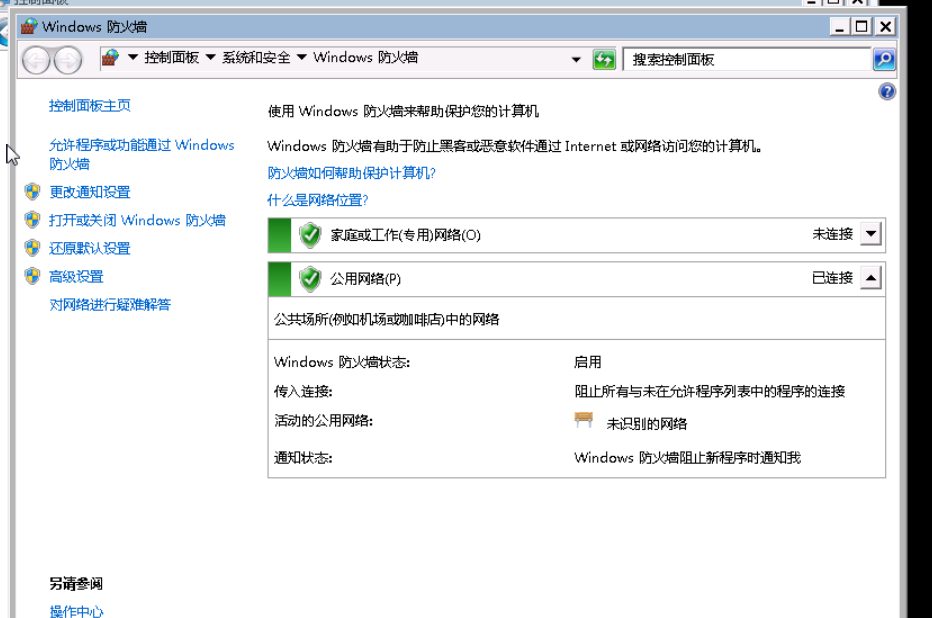The height and width of the screenshot is (618, 932).
Task: Click the firewall icon in address bar
Action: [x=111, y=58]
